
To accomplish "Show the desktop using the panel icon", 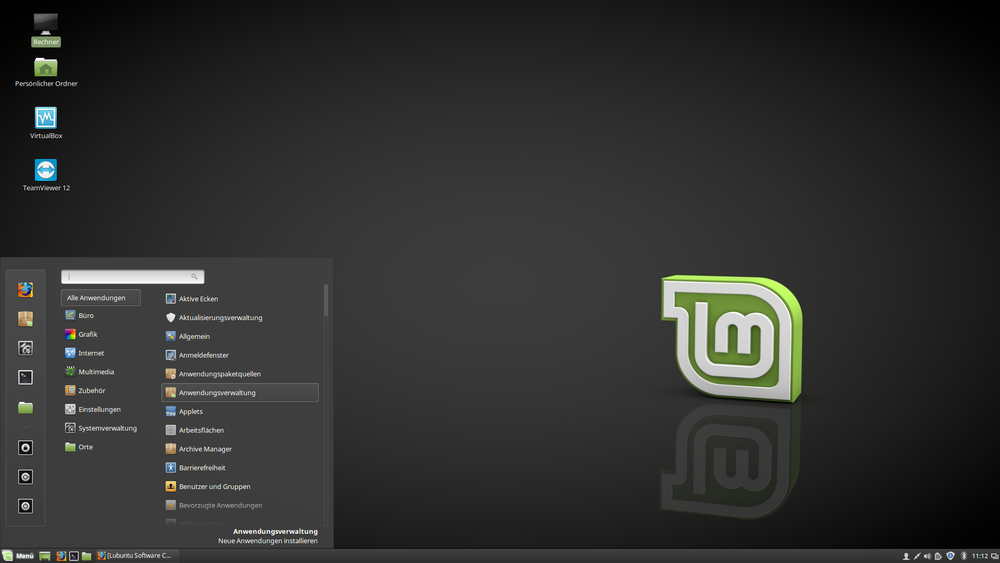I will [x=45, y=556].
